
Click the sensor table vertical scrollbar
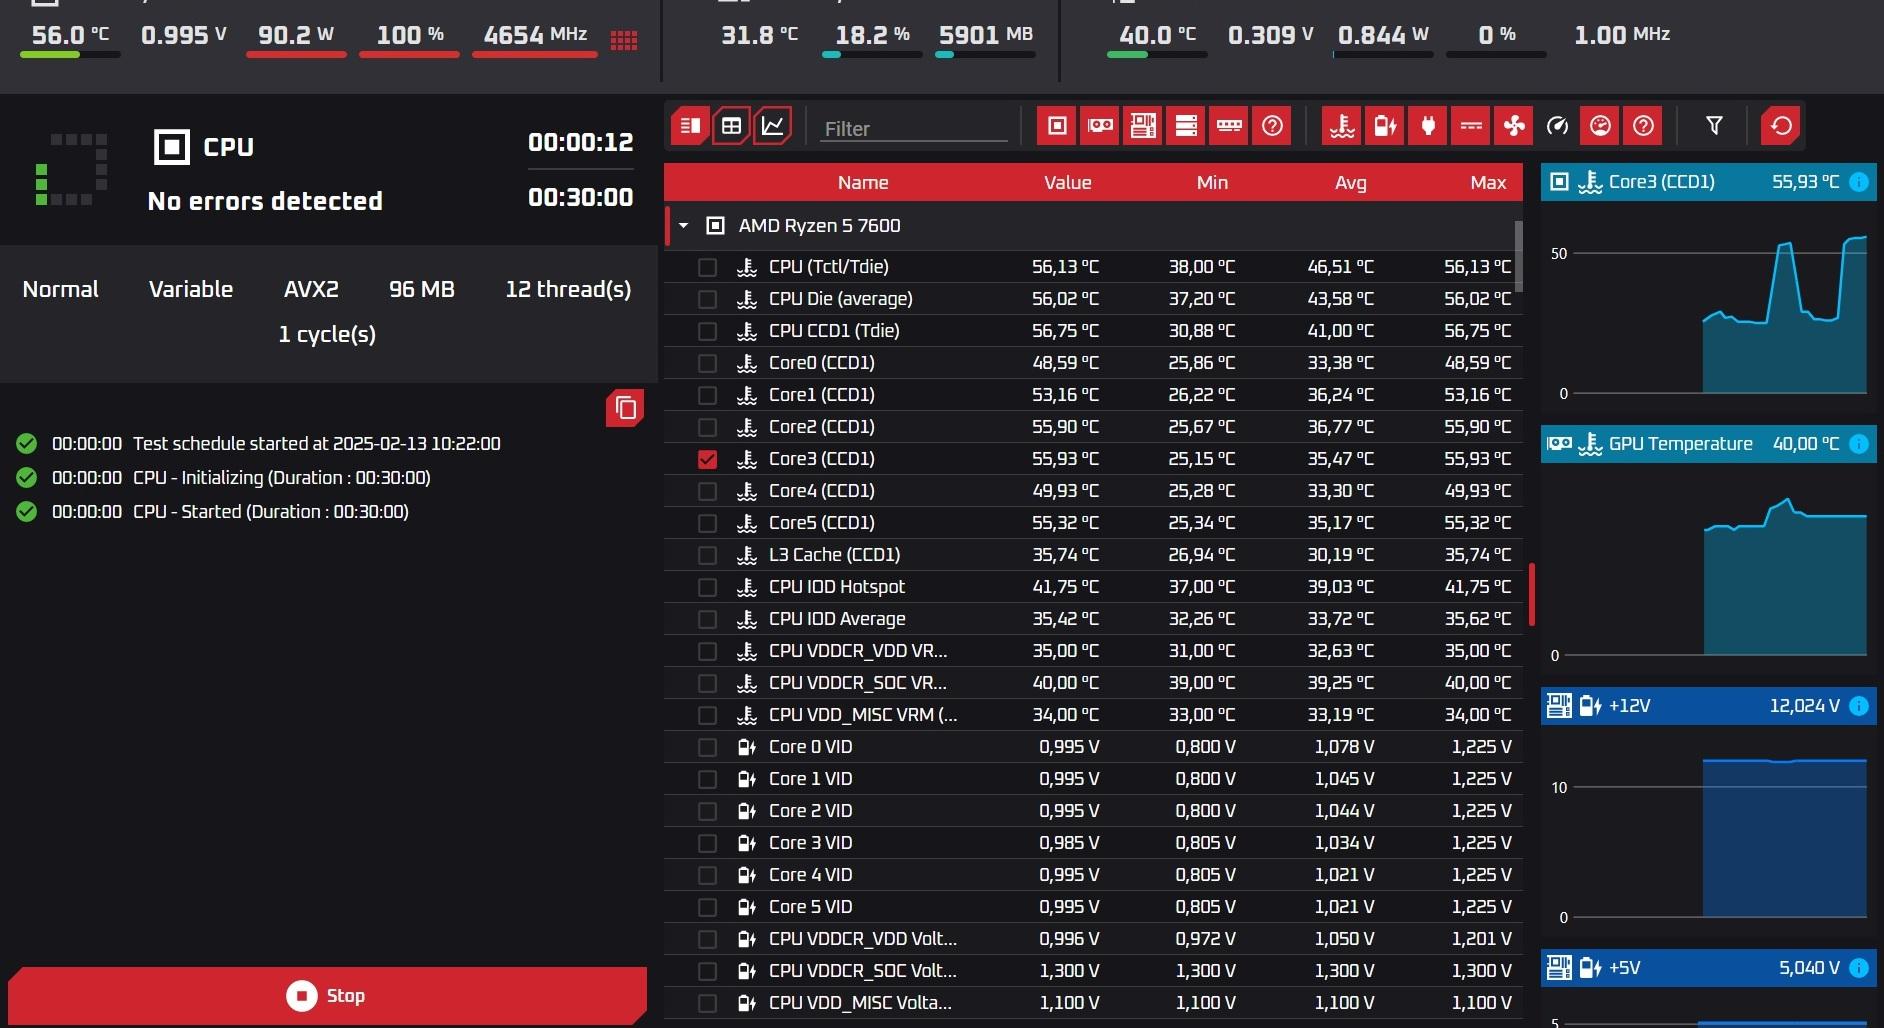click(x=1519, y=255)
